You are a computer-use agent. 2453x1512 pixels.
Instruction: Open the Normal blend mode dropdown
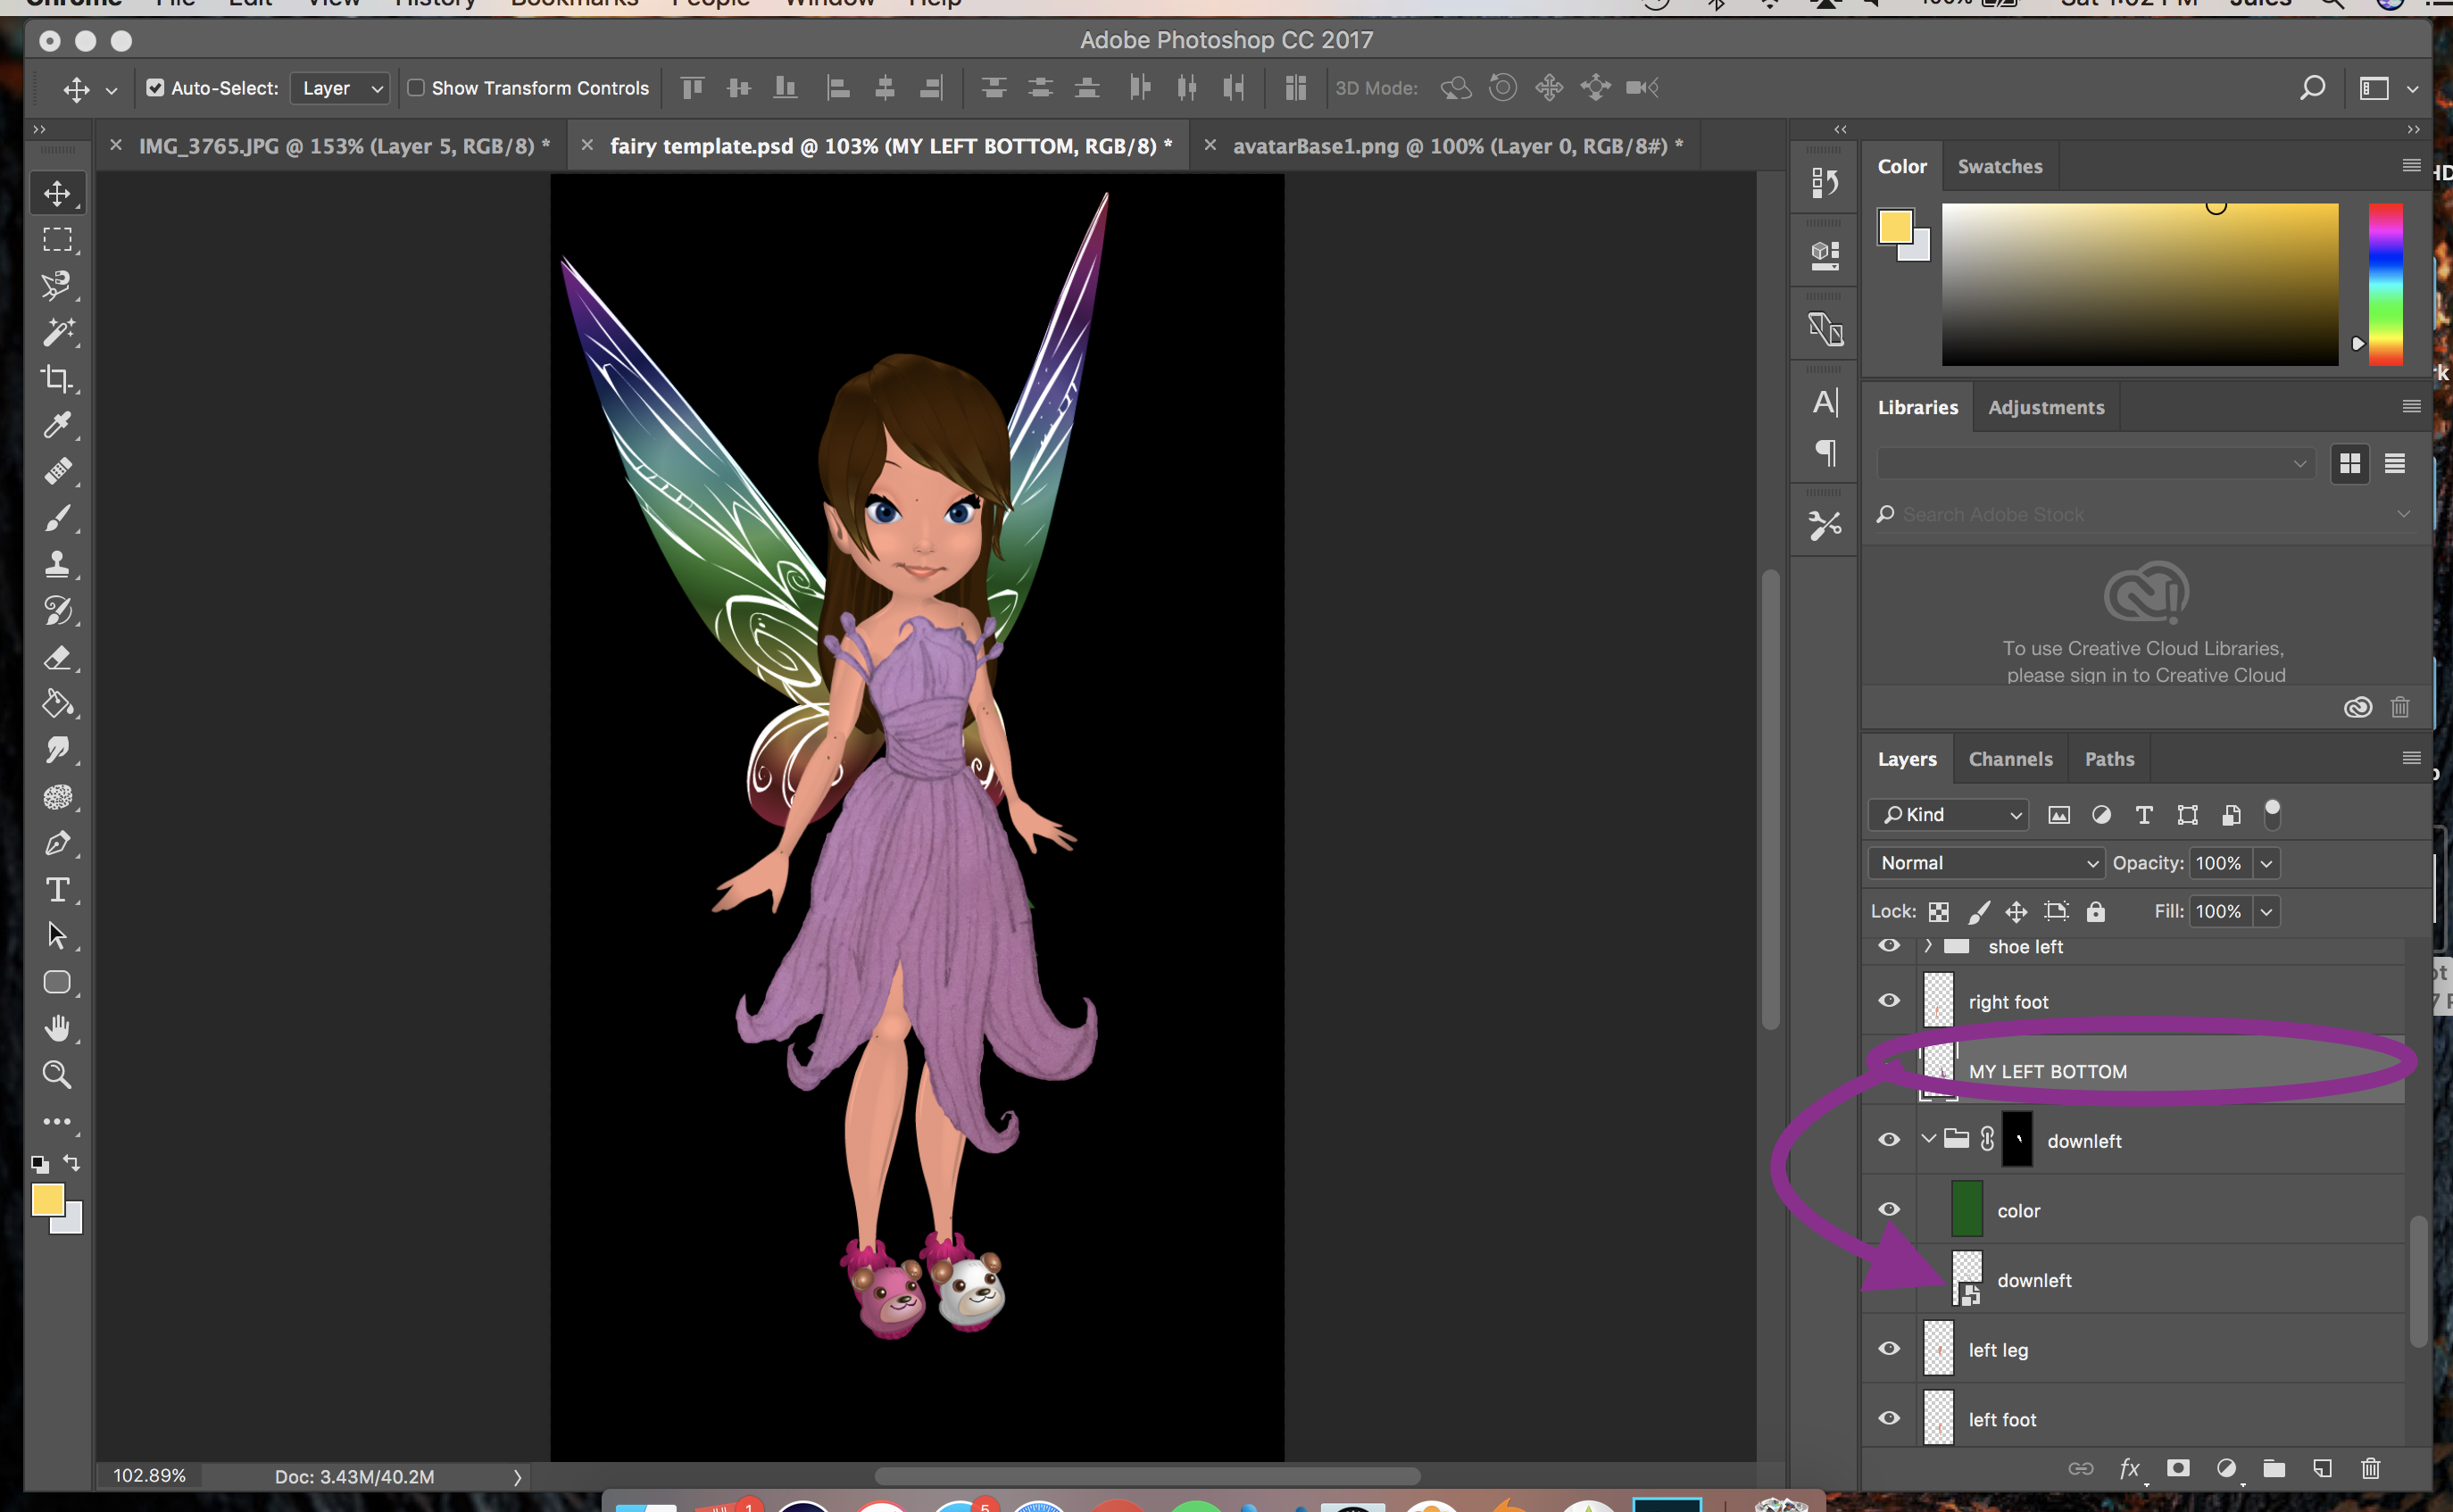point(1986,863)
